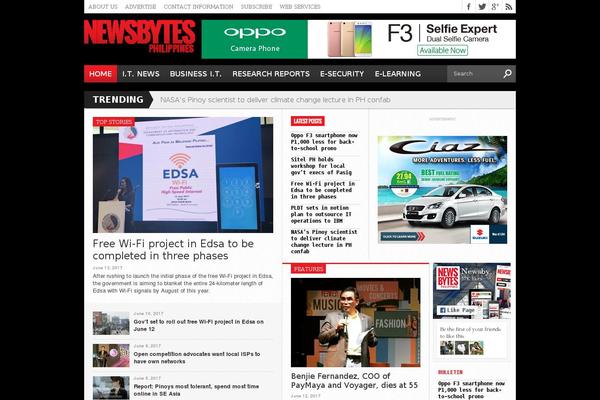Open the I.T. News menu

pyautogui.click(x=141, y=73)
